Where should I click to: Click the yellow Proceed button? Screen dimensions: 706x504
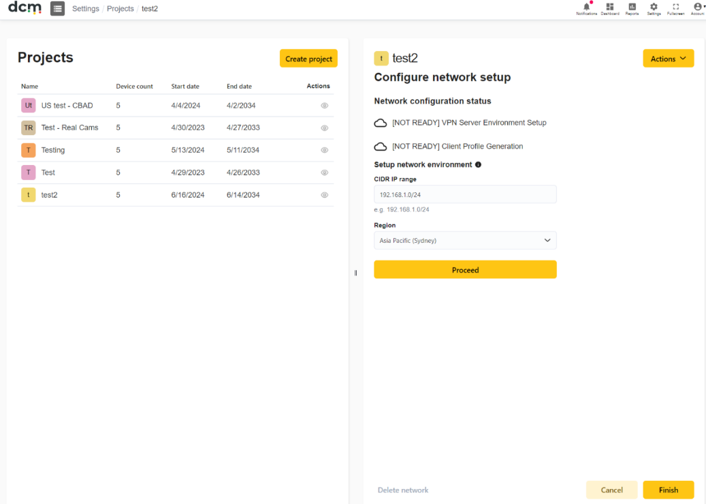point(465,270)
